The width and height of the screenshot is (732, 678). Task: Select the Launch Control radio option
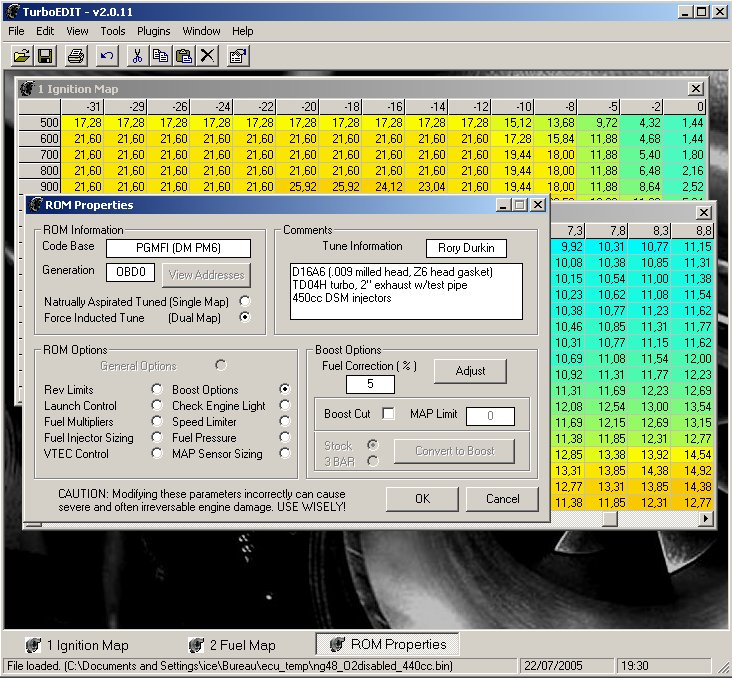point(157,405)
